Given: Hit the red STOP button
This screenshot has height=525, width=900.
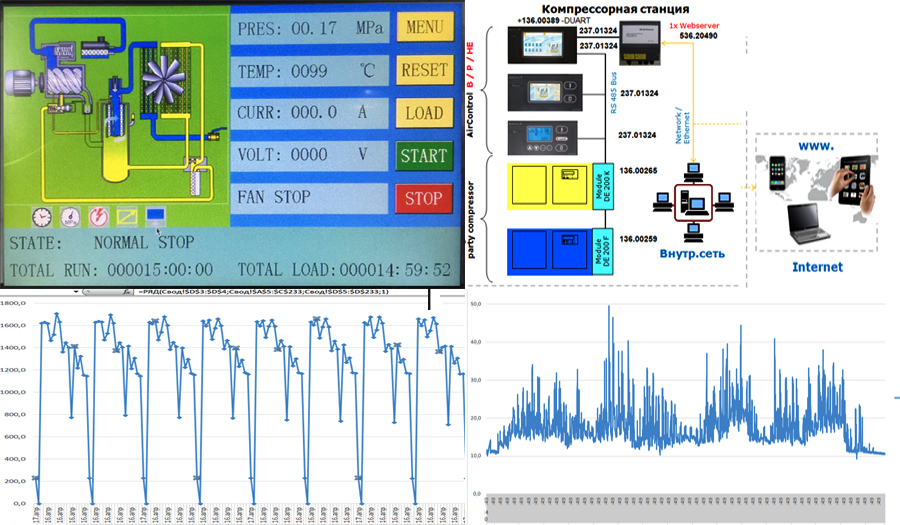Looking at the screenshot, I should click(x=424, y=198).
